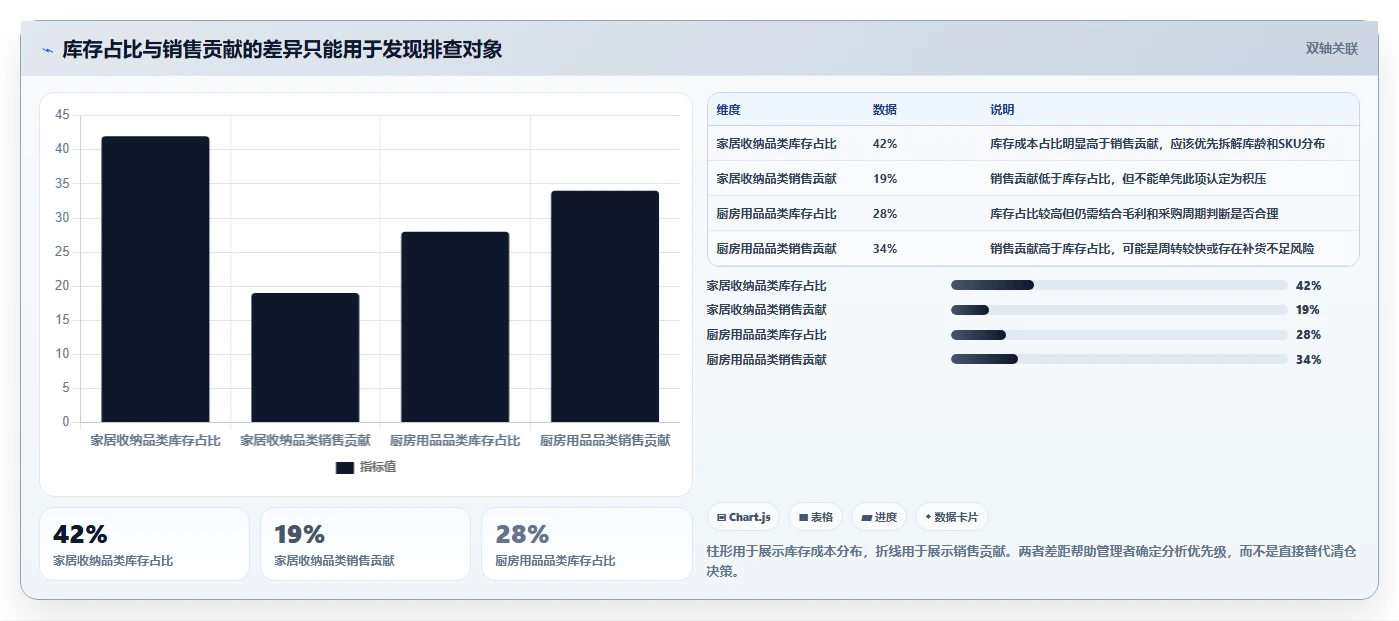Viewport: 1399px width, 621px height.
Task: Click the x-axis label 家居收纳品类库存占比
Action: (x=155, y=440)
